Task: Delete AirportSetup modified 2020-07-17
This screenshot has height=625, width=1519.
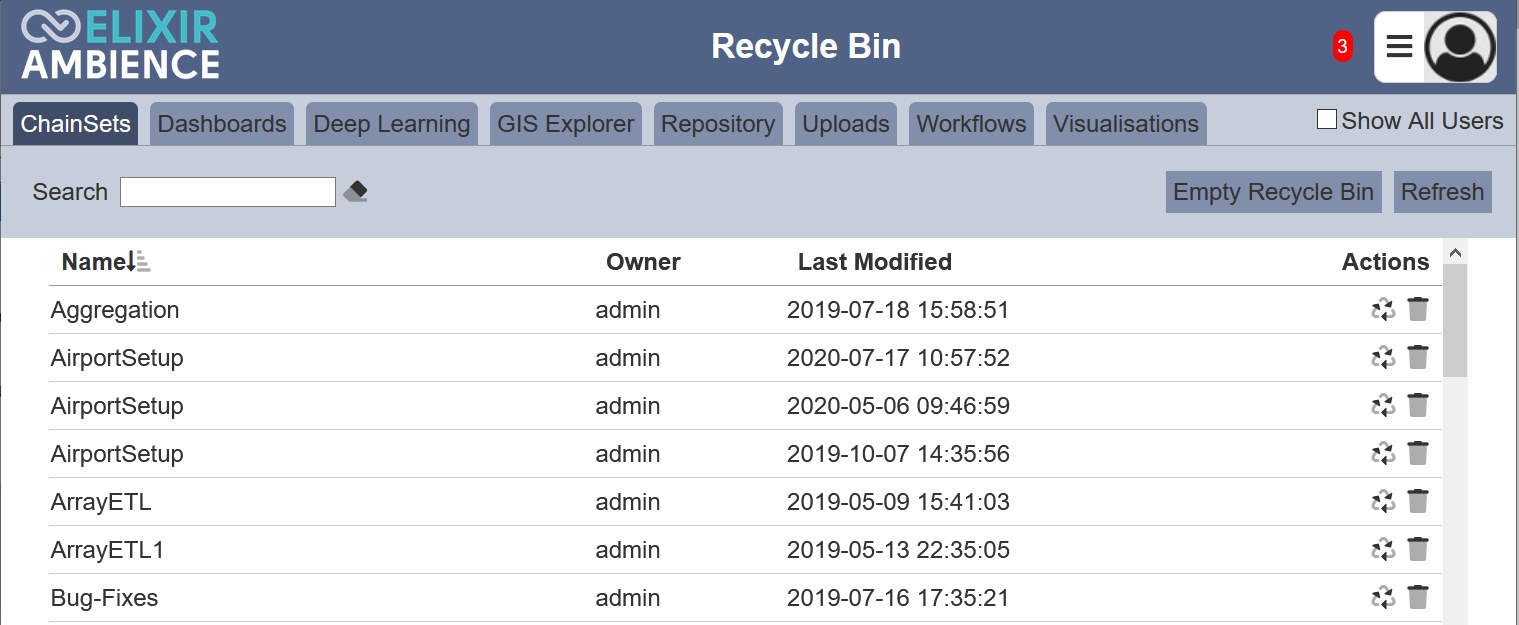Action: pos(1418,358)
